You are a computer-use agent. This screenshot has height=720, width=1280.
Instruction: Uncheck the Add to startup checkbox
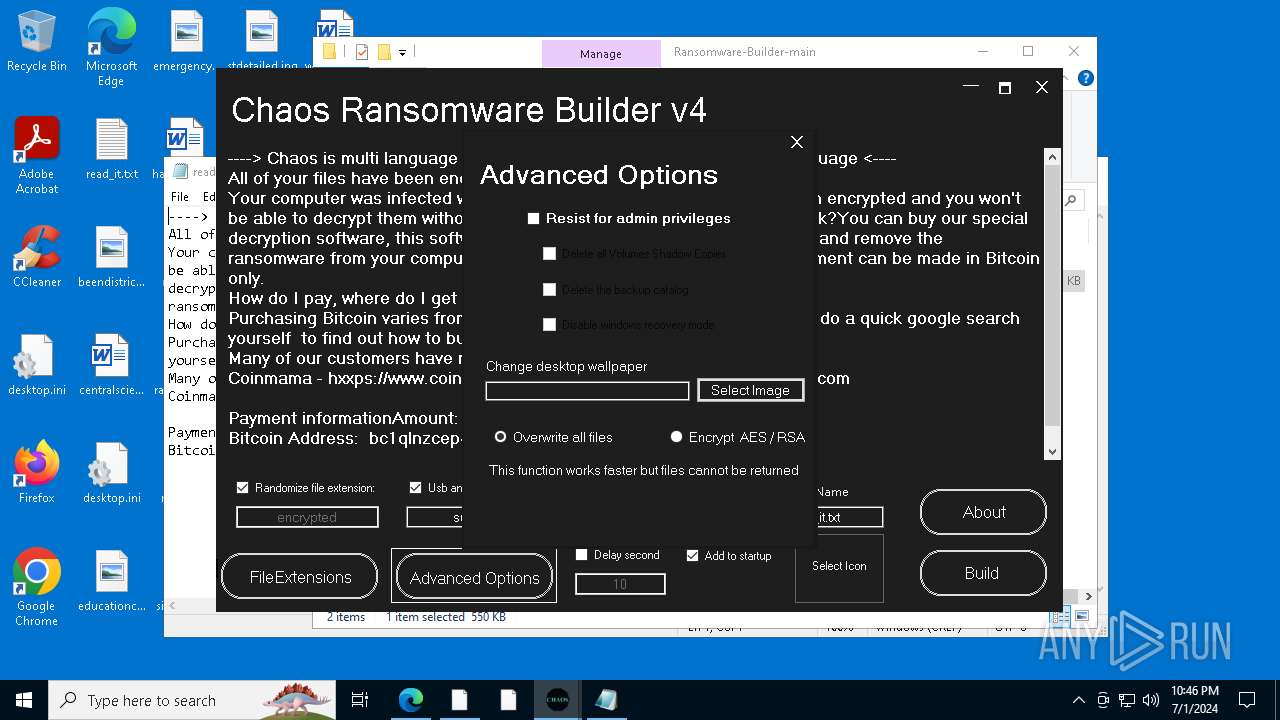(x=692, y=555)
